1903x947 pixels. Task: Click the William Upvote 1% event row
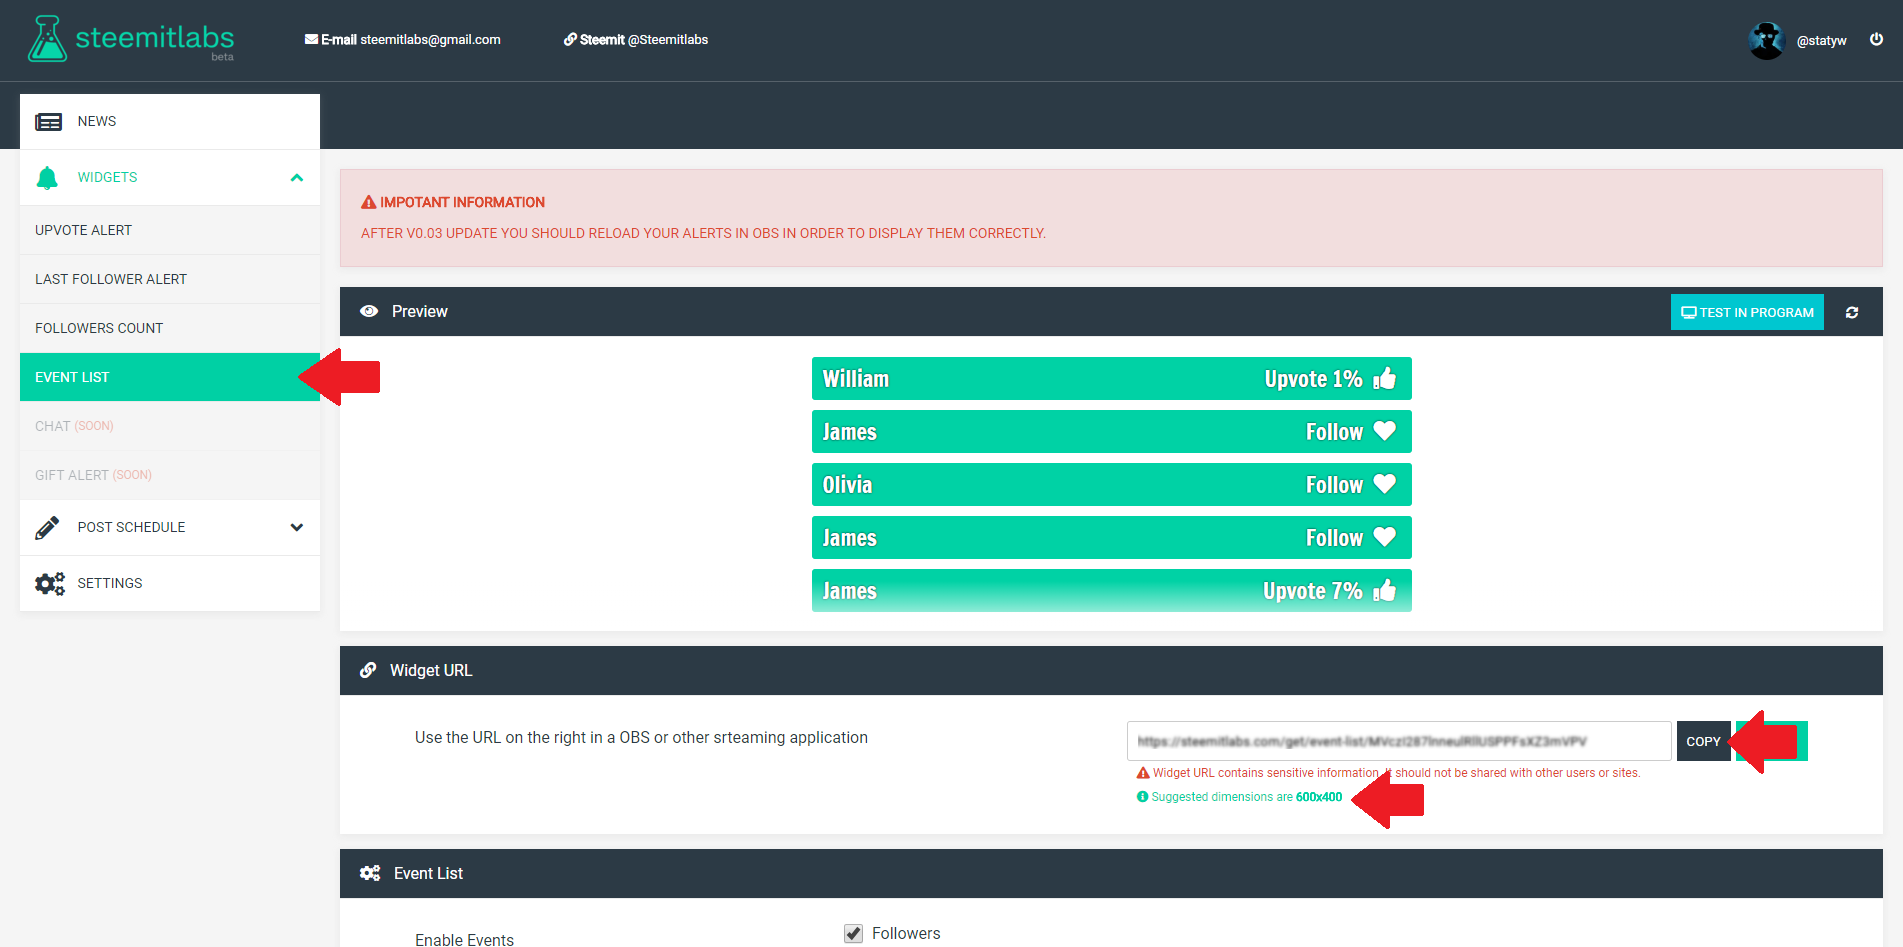click(1111, 378)
